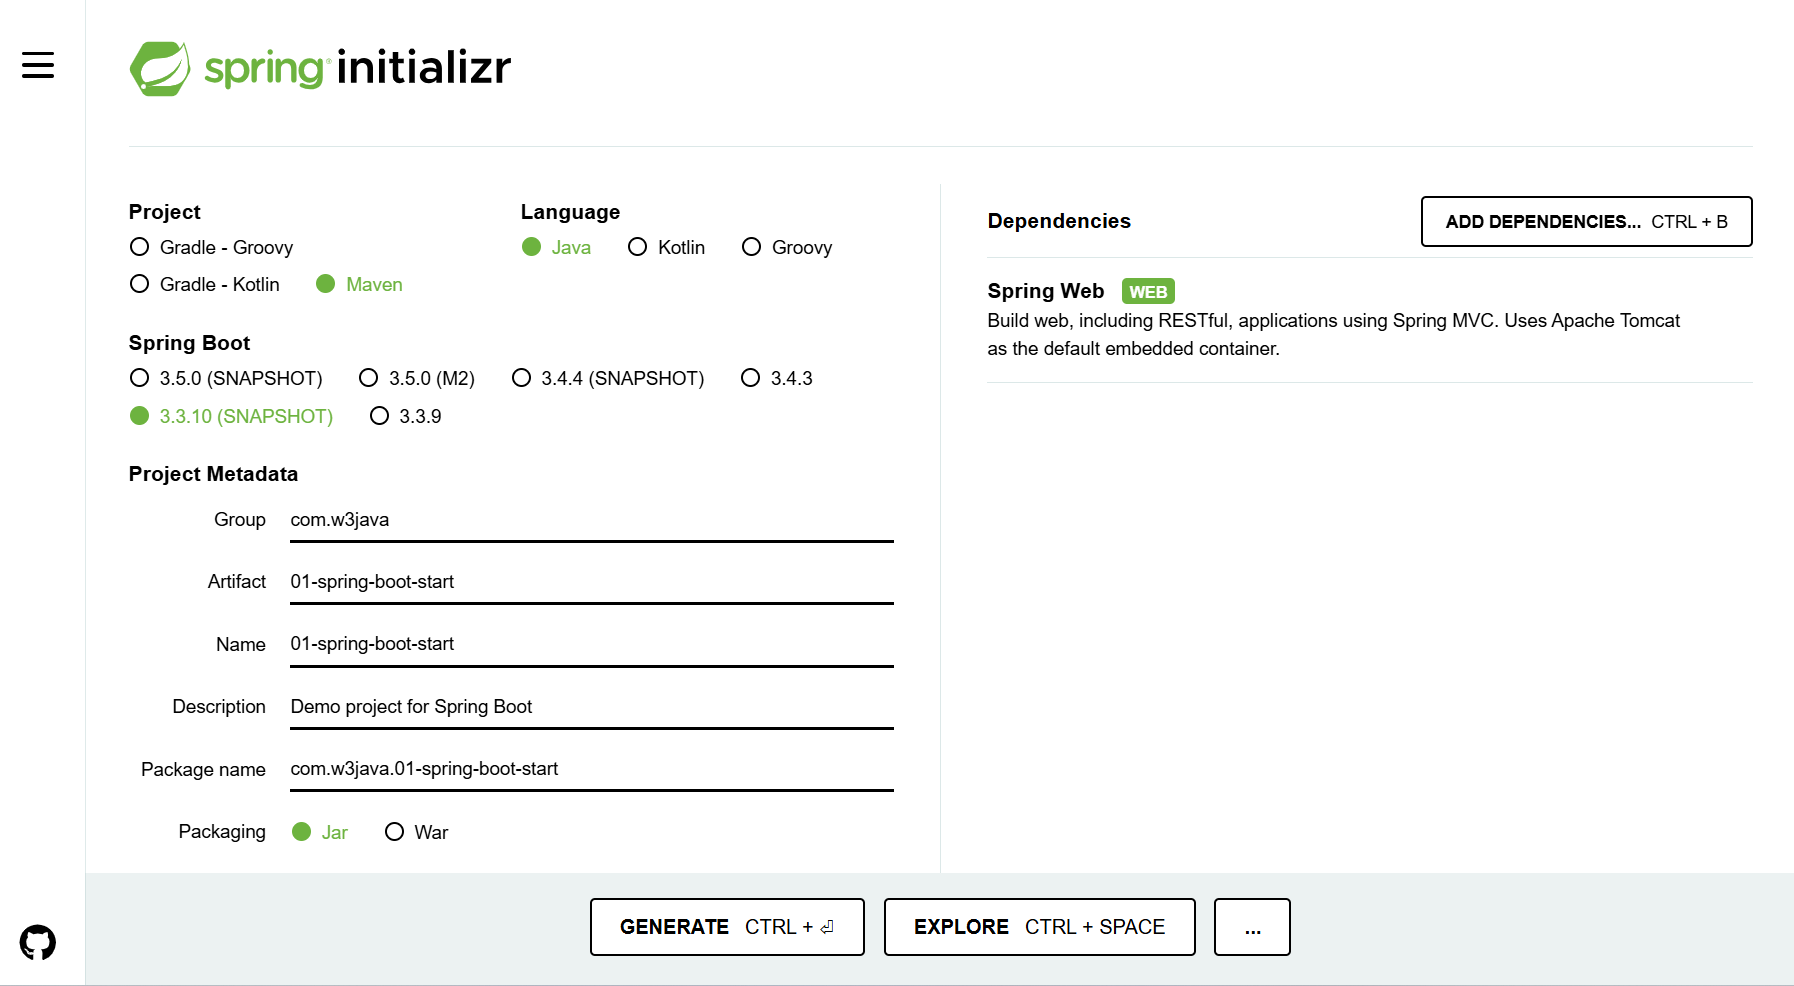
Task: Open the GitHub icon link
Action: click(x=38, y=942)
